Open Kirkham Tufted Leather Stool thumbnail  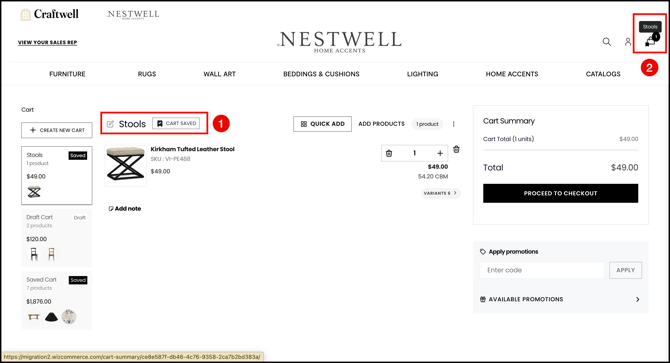tap(126, 166)
